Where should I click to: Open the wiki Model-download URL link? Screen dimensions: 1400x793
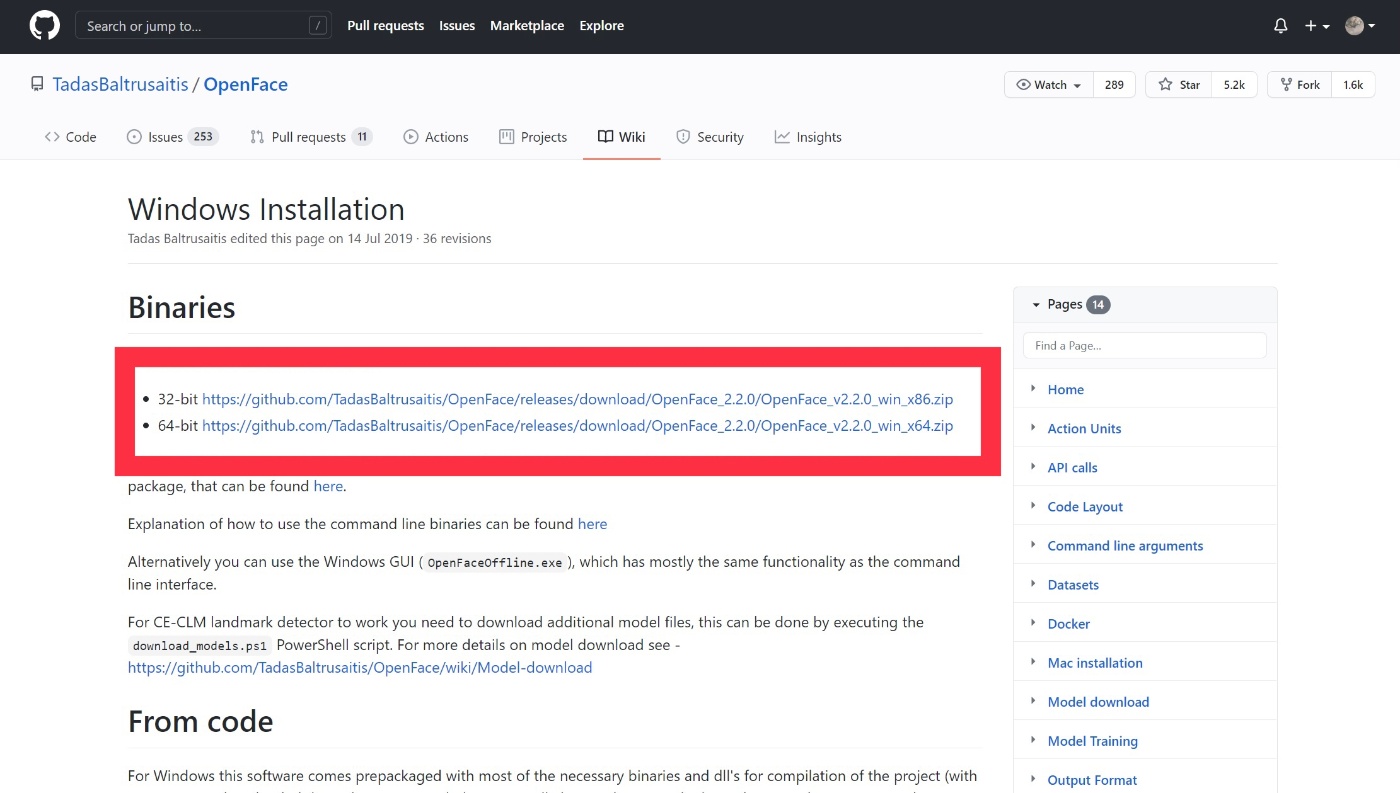click(x=360, y=667)
